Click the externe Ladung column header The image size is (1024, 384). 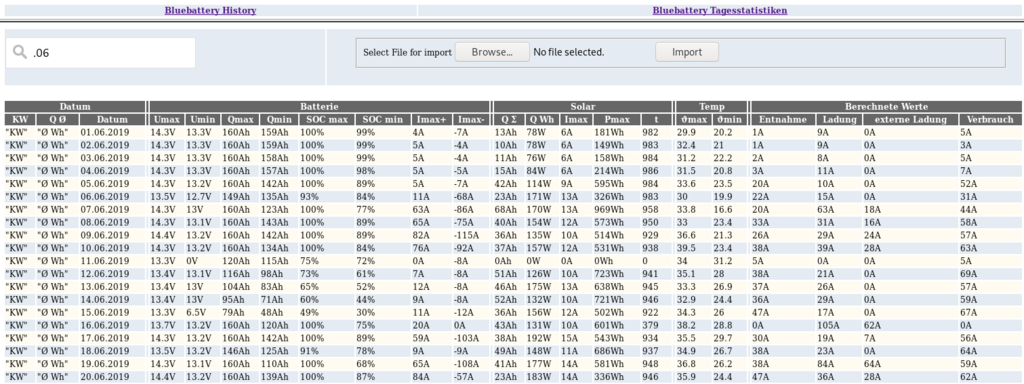click(x=910, y=120)
